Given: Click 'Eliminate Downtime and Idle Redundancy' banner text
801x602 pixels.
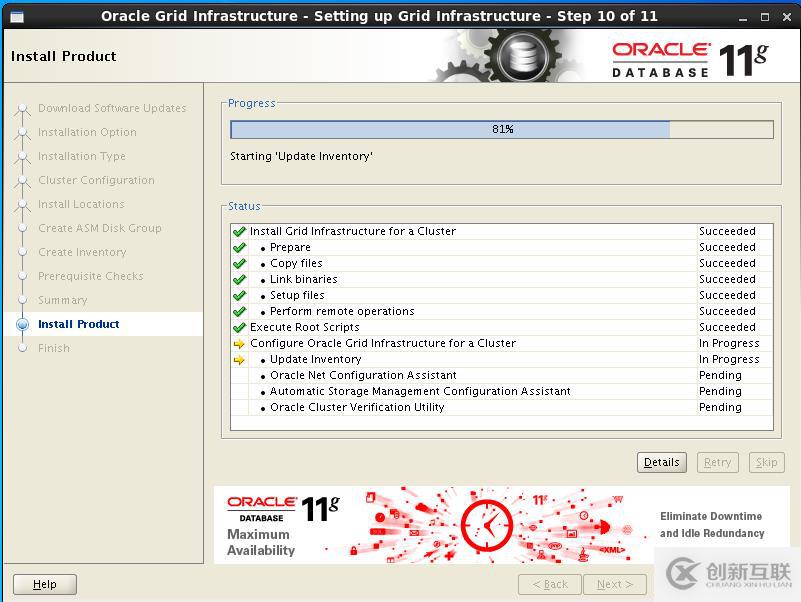Looking at the screenshot, I should [712, 525].
